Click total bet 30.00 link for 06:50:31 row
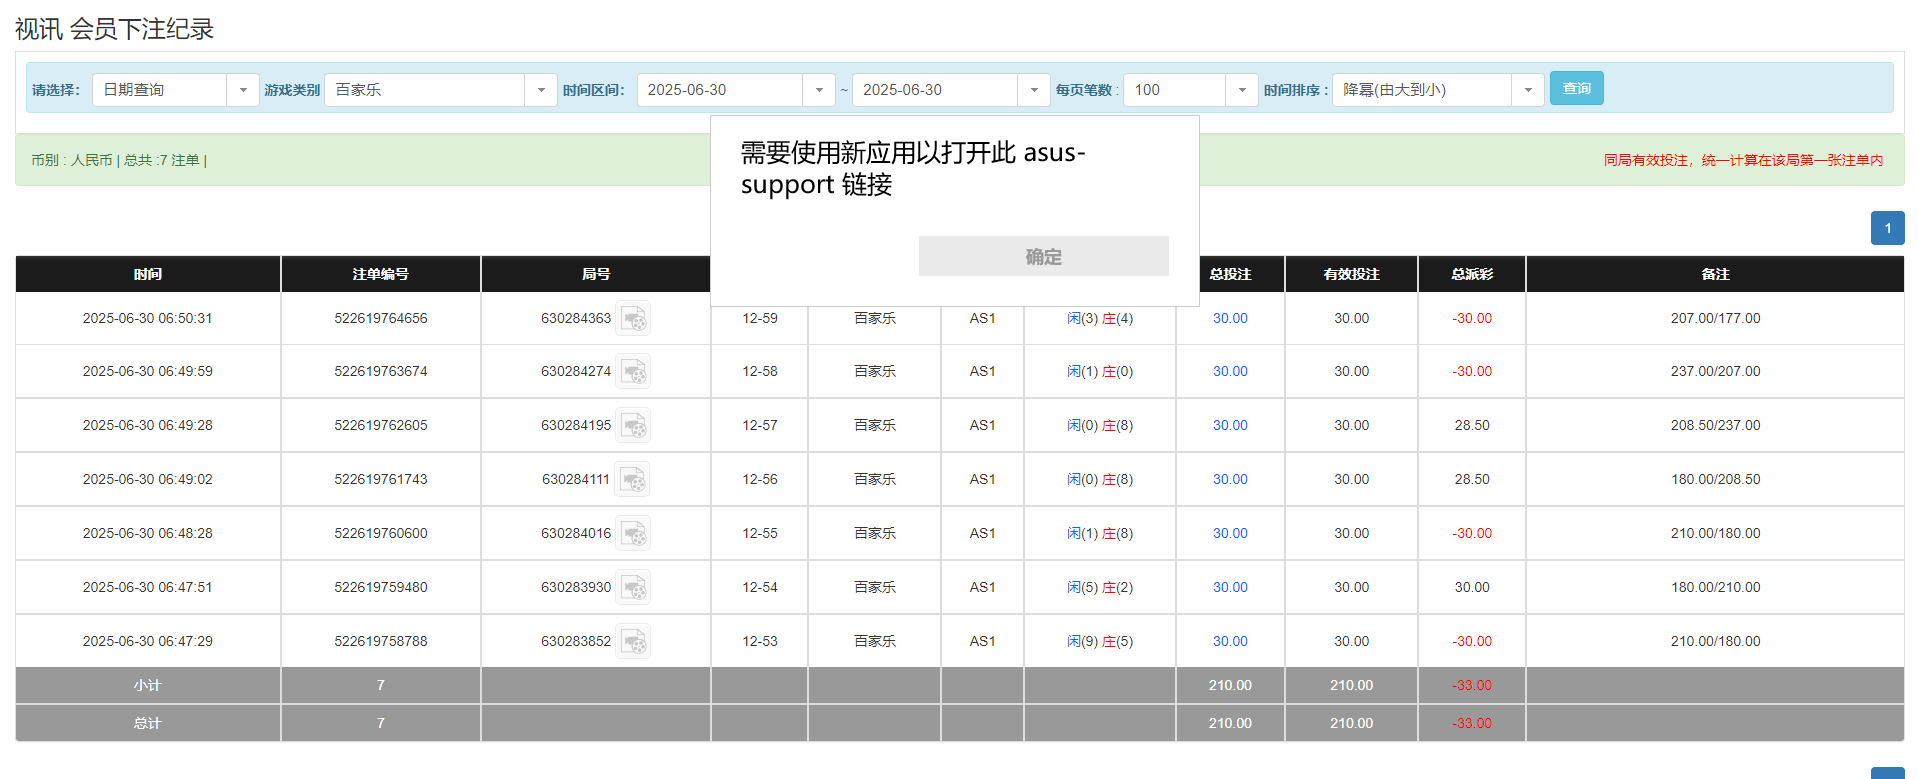The width and height of the screenshot is (1919, 779). 1230,319
